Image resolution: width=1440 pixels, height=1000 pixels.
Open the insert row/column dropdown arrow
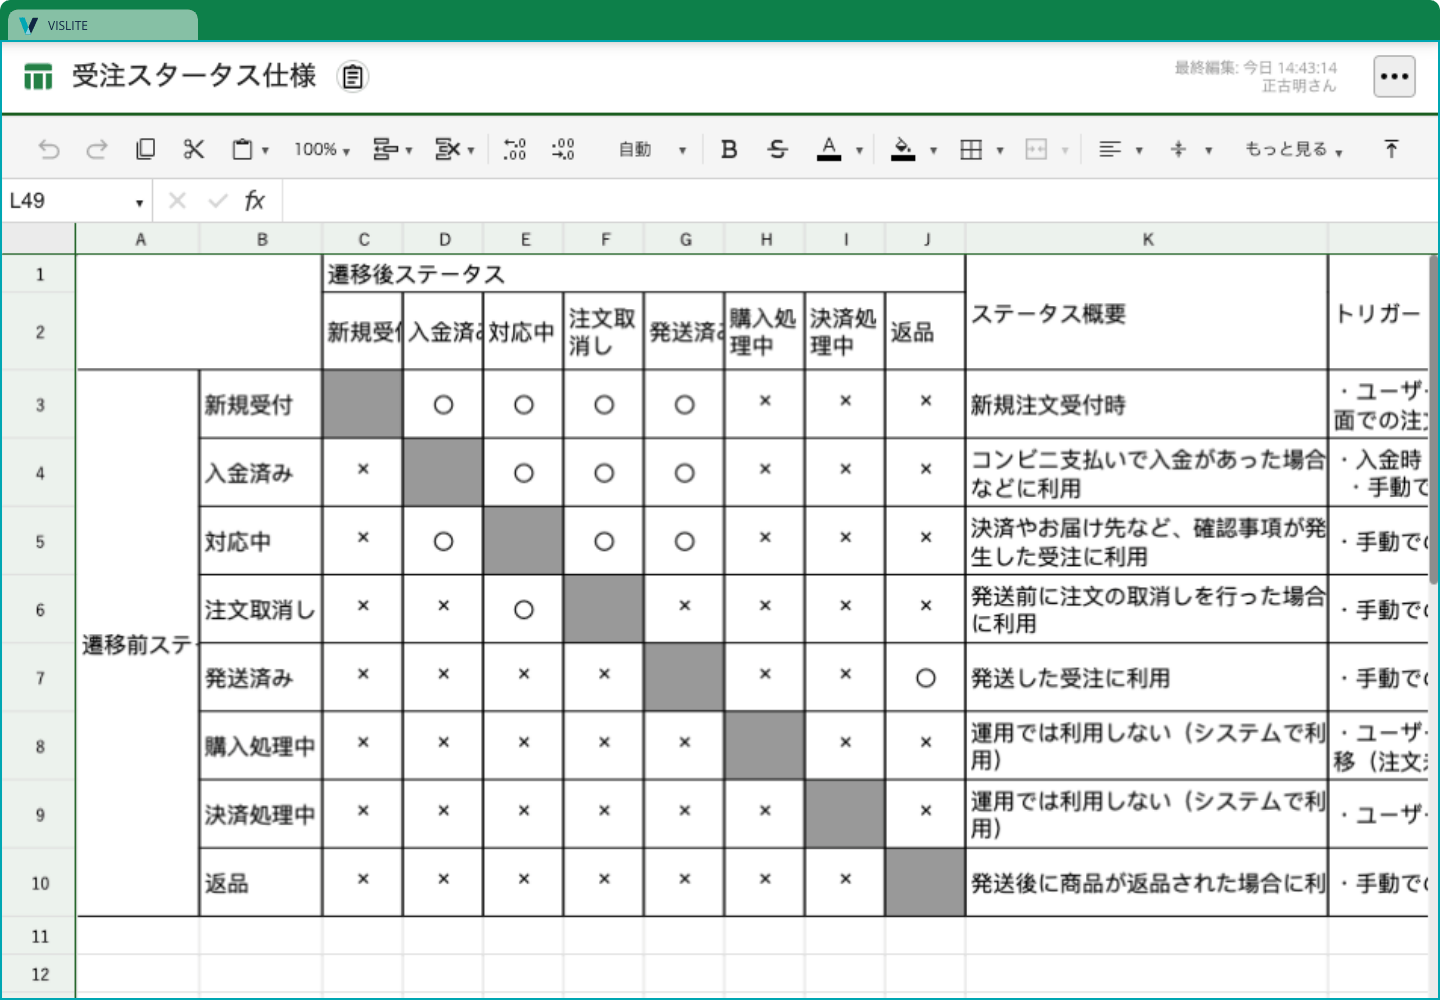[409, 151]
